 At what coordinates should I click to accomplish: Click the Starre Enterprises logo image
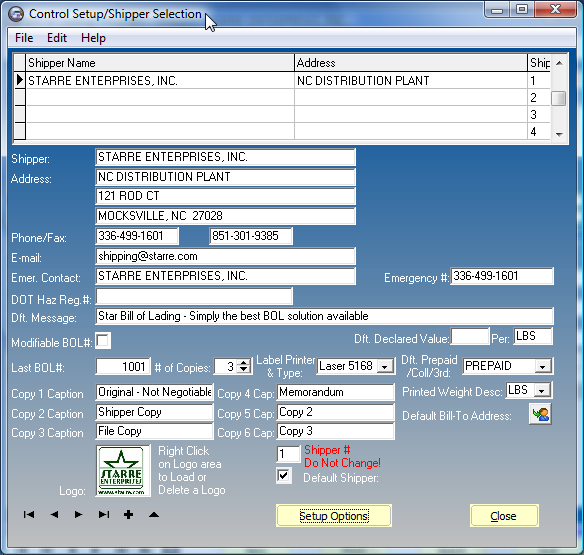pos(123,471)
